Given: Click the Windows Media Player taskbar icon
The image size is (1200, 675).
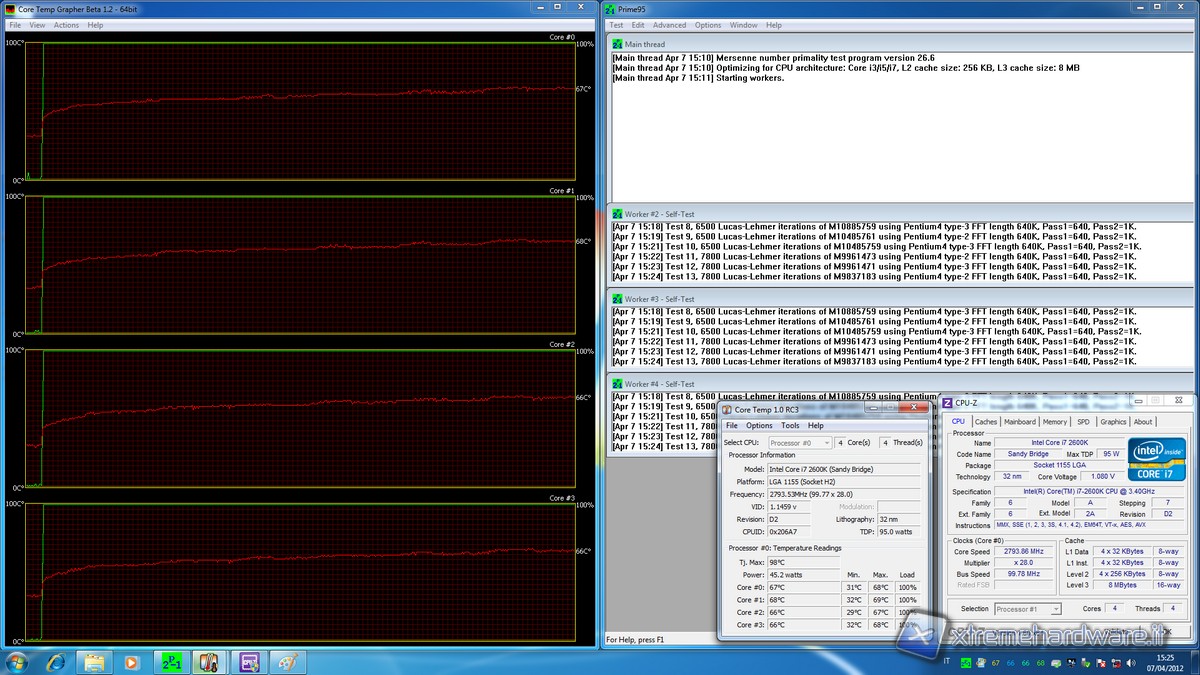Looking at the screenshot, I should [132, 662].
